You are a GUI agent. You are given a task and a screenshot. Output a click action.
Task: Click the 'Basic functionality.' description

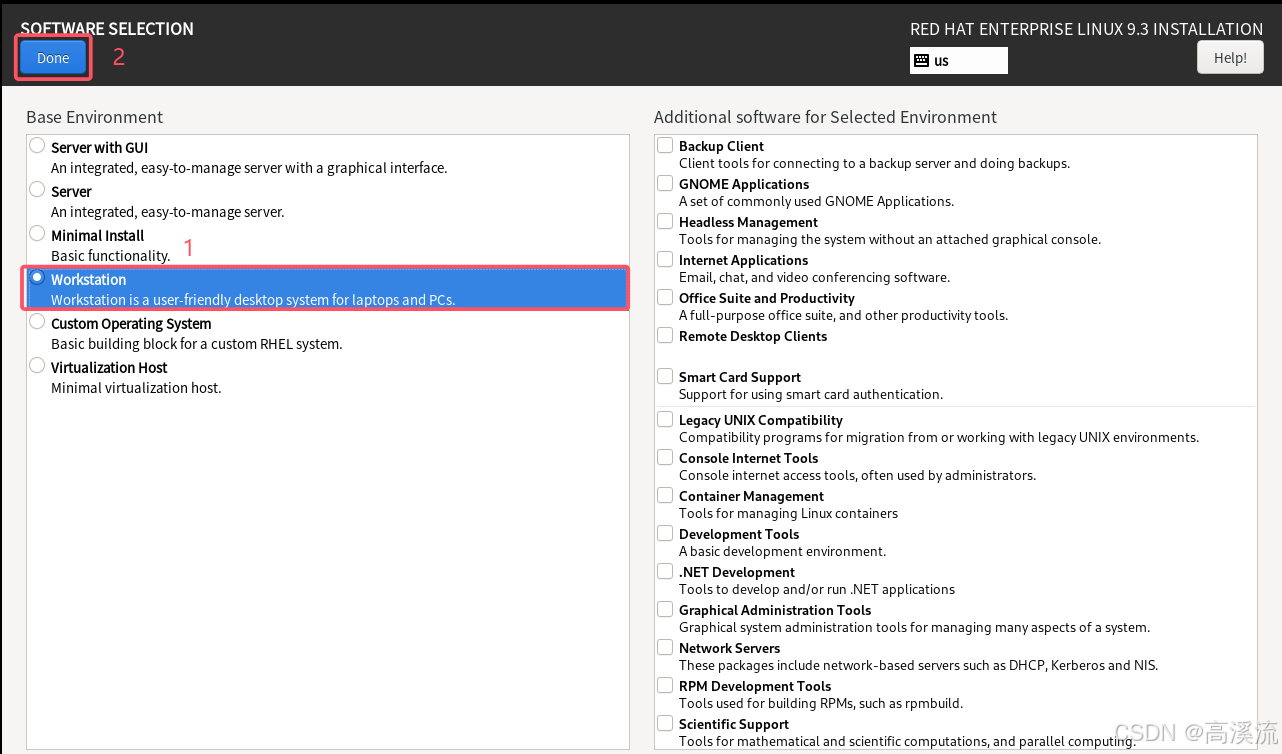(111, 256)
